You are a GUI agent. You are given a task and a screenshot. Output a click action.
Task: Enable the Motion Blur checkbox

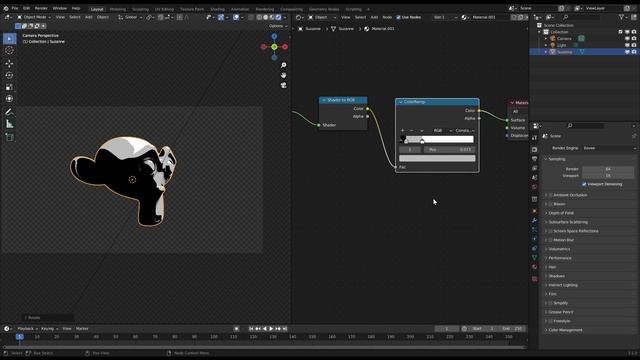pos(550,240)
